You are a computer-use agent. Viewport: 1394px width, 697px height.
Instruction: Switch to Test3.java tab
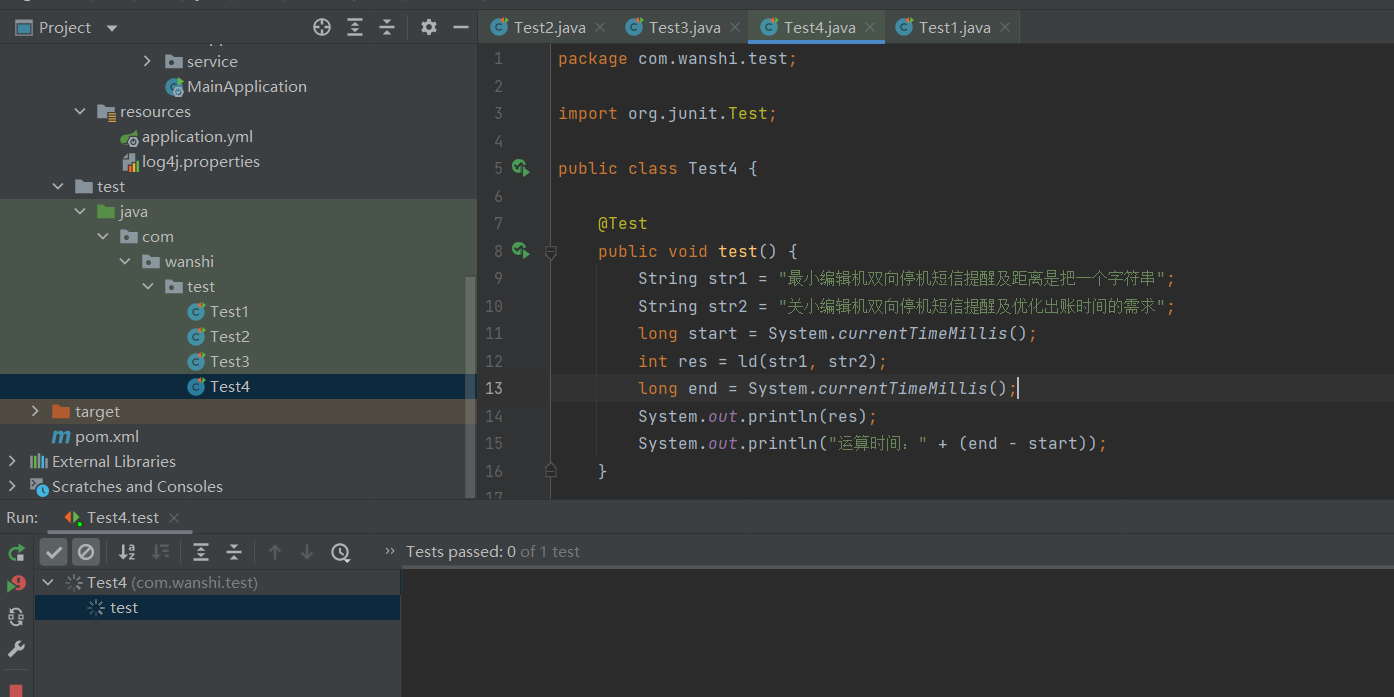pos(684,27)
